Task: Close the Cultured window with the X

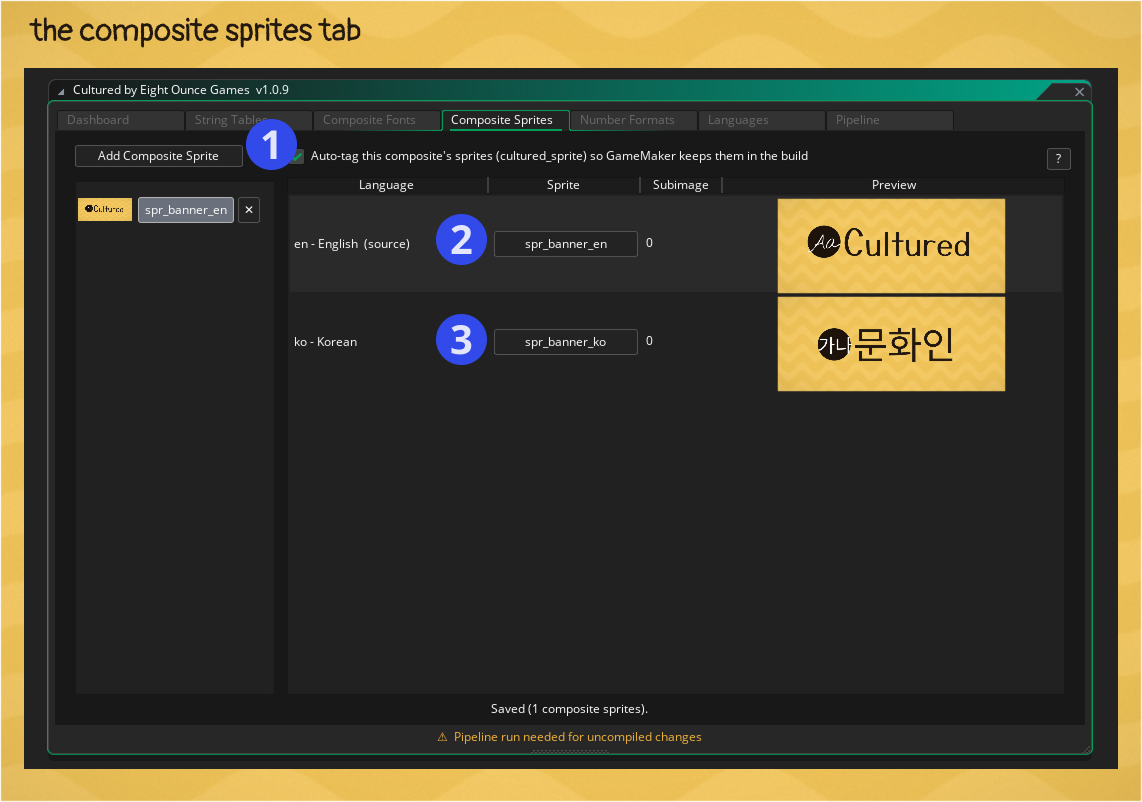Action: pos(1079,92)
